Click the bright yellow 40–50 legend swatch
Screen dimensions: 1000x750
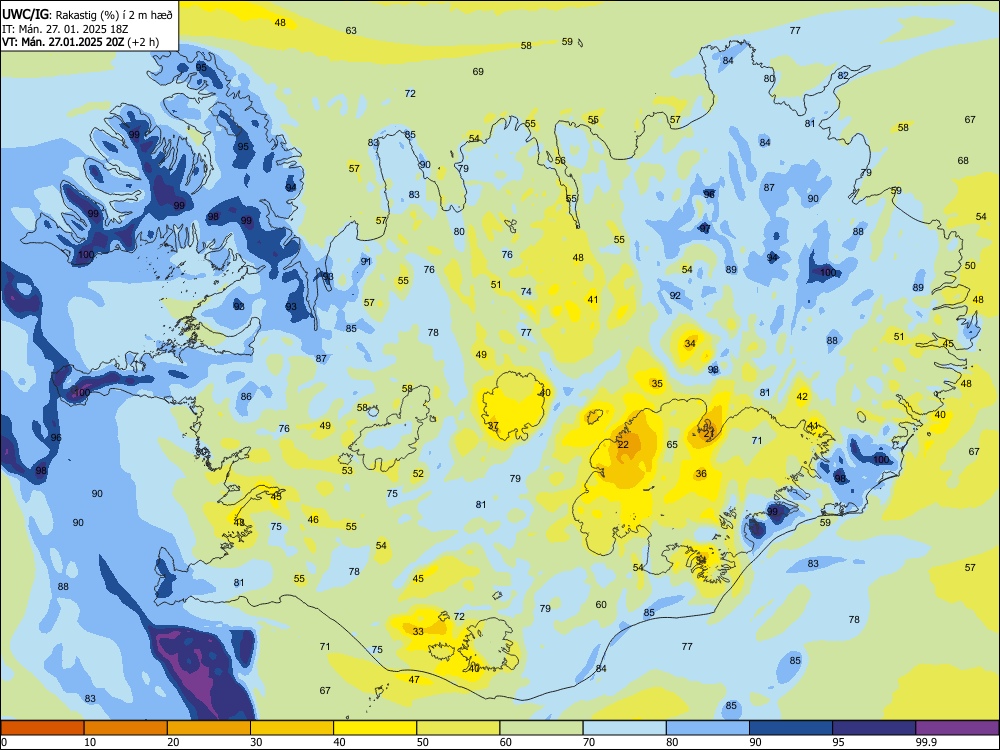(375, 728)
